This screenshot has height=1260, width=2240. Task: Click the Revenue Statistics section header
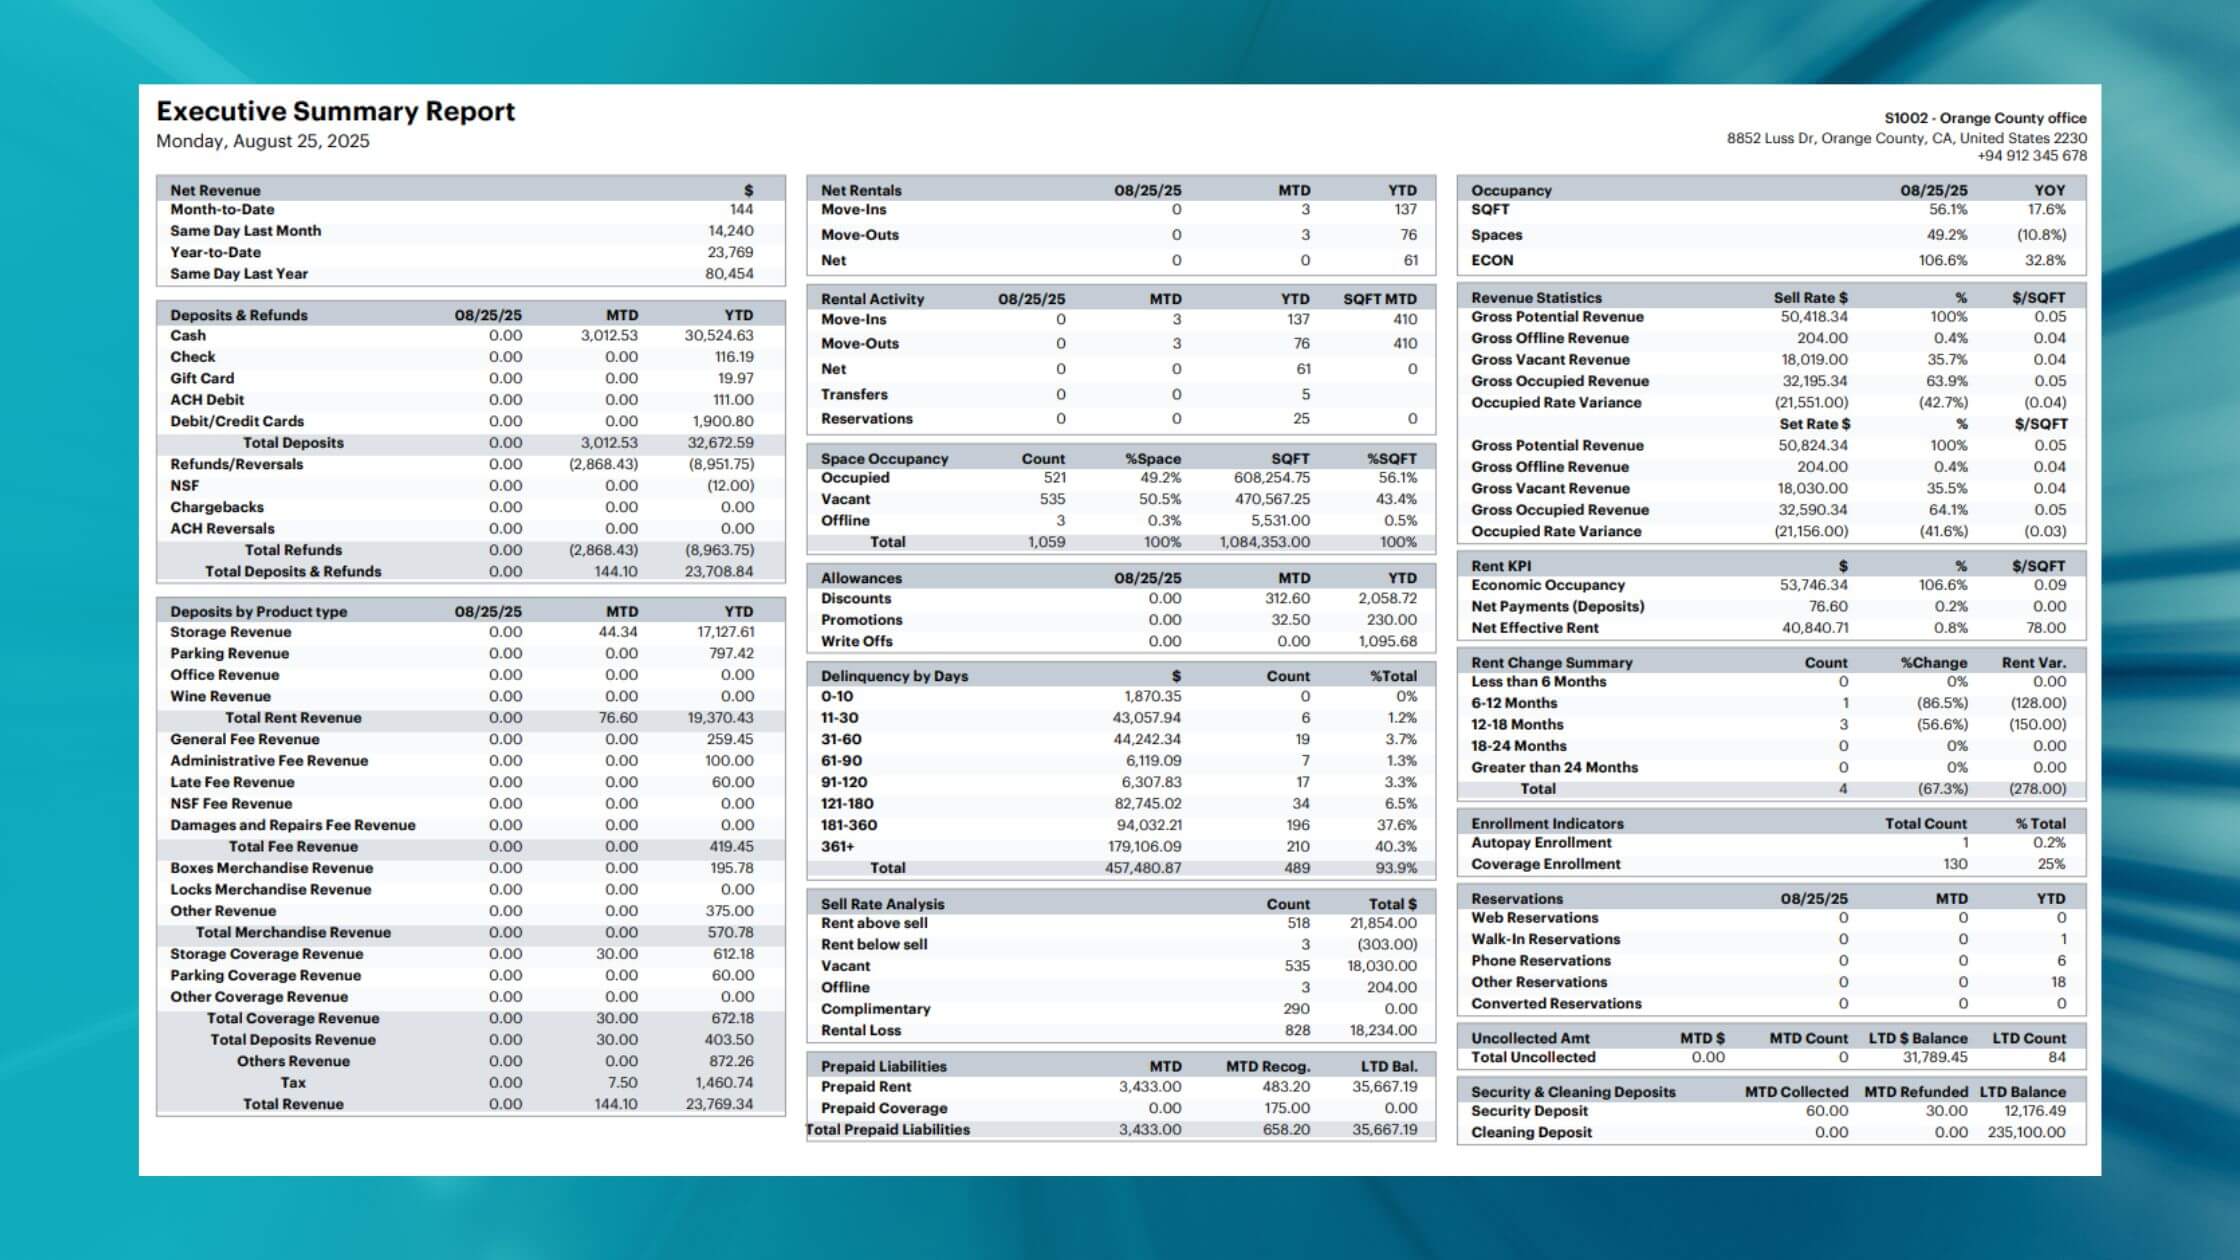click(1536, 298)
